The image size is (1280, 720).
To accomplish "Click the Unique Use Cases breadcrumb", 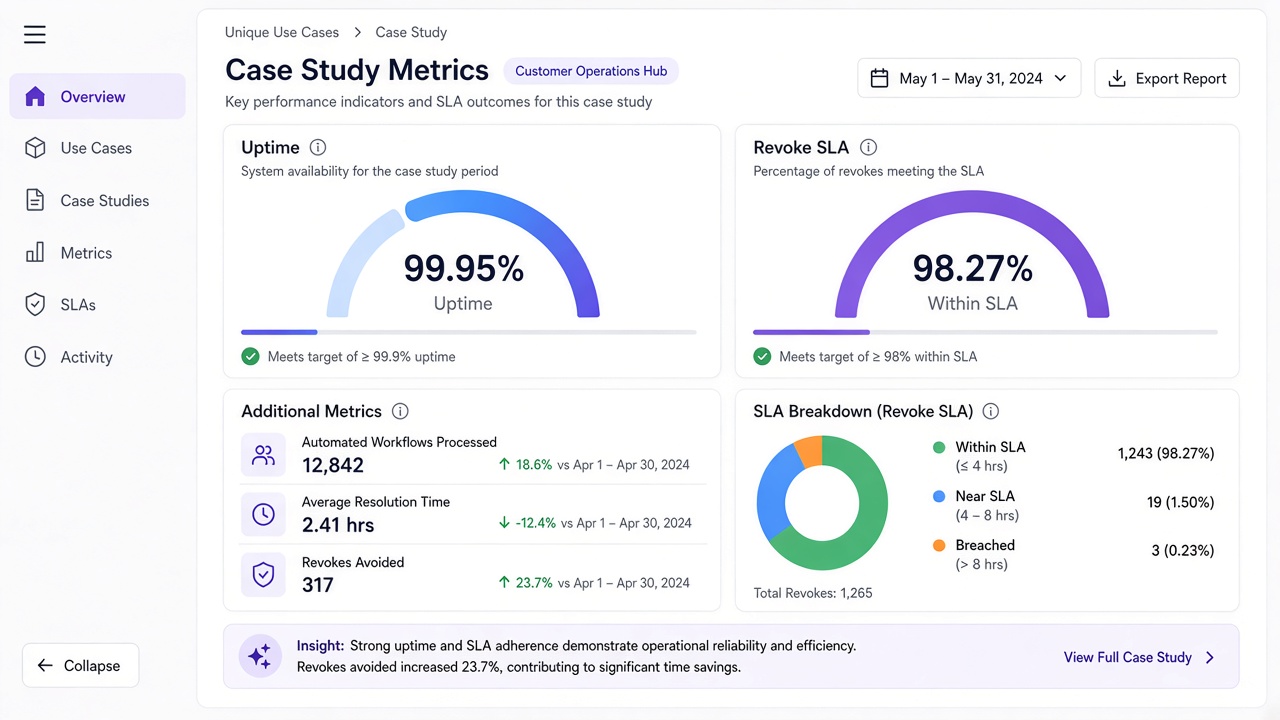I will [282, 32].
